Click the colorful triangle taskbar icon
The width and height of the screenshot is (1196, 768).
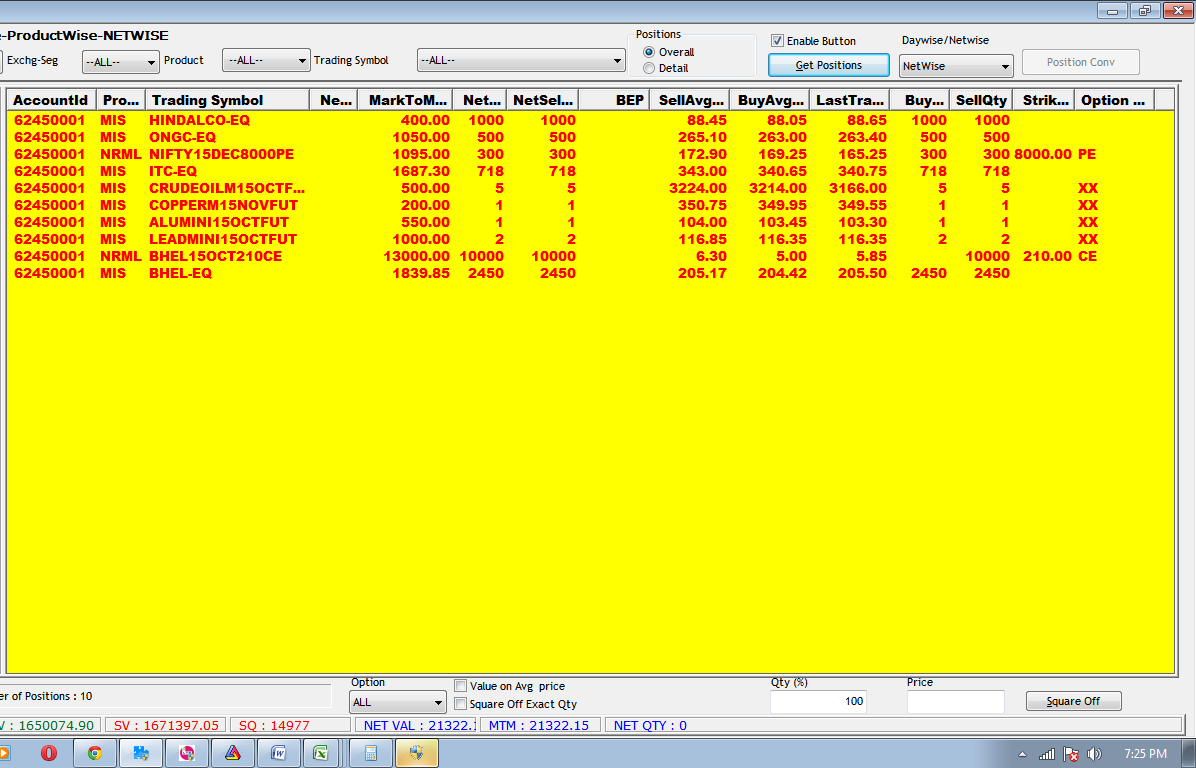233,754
